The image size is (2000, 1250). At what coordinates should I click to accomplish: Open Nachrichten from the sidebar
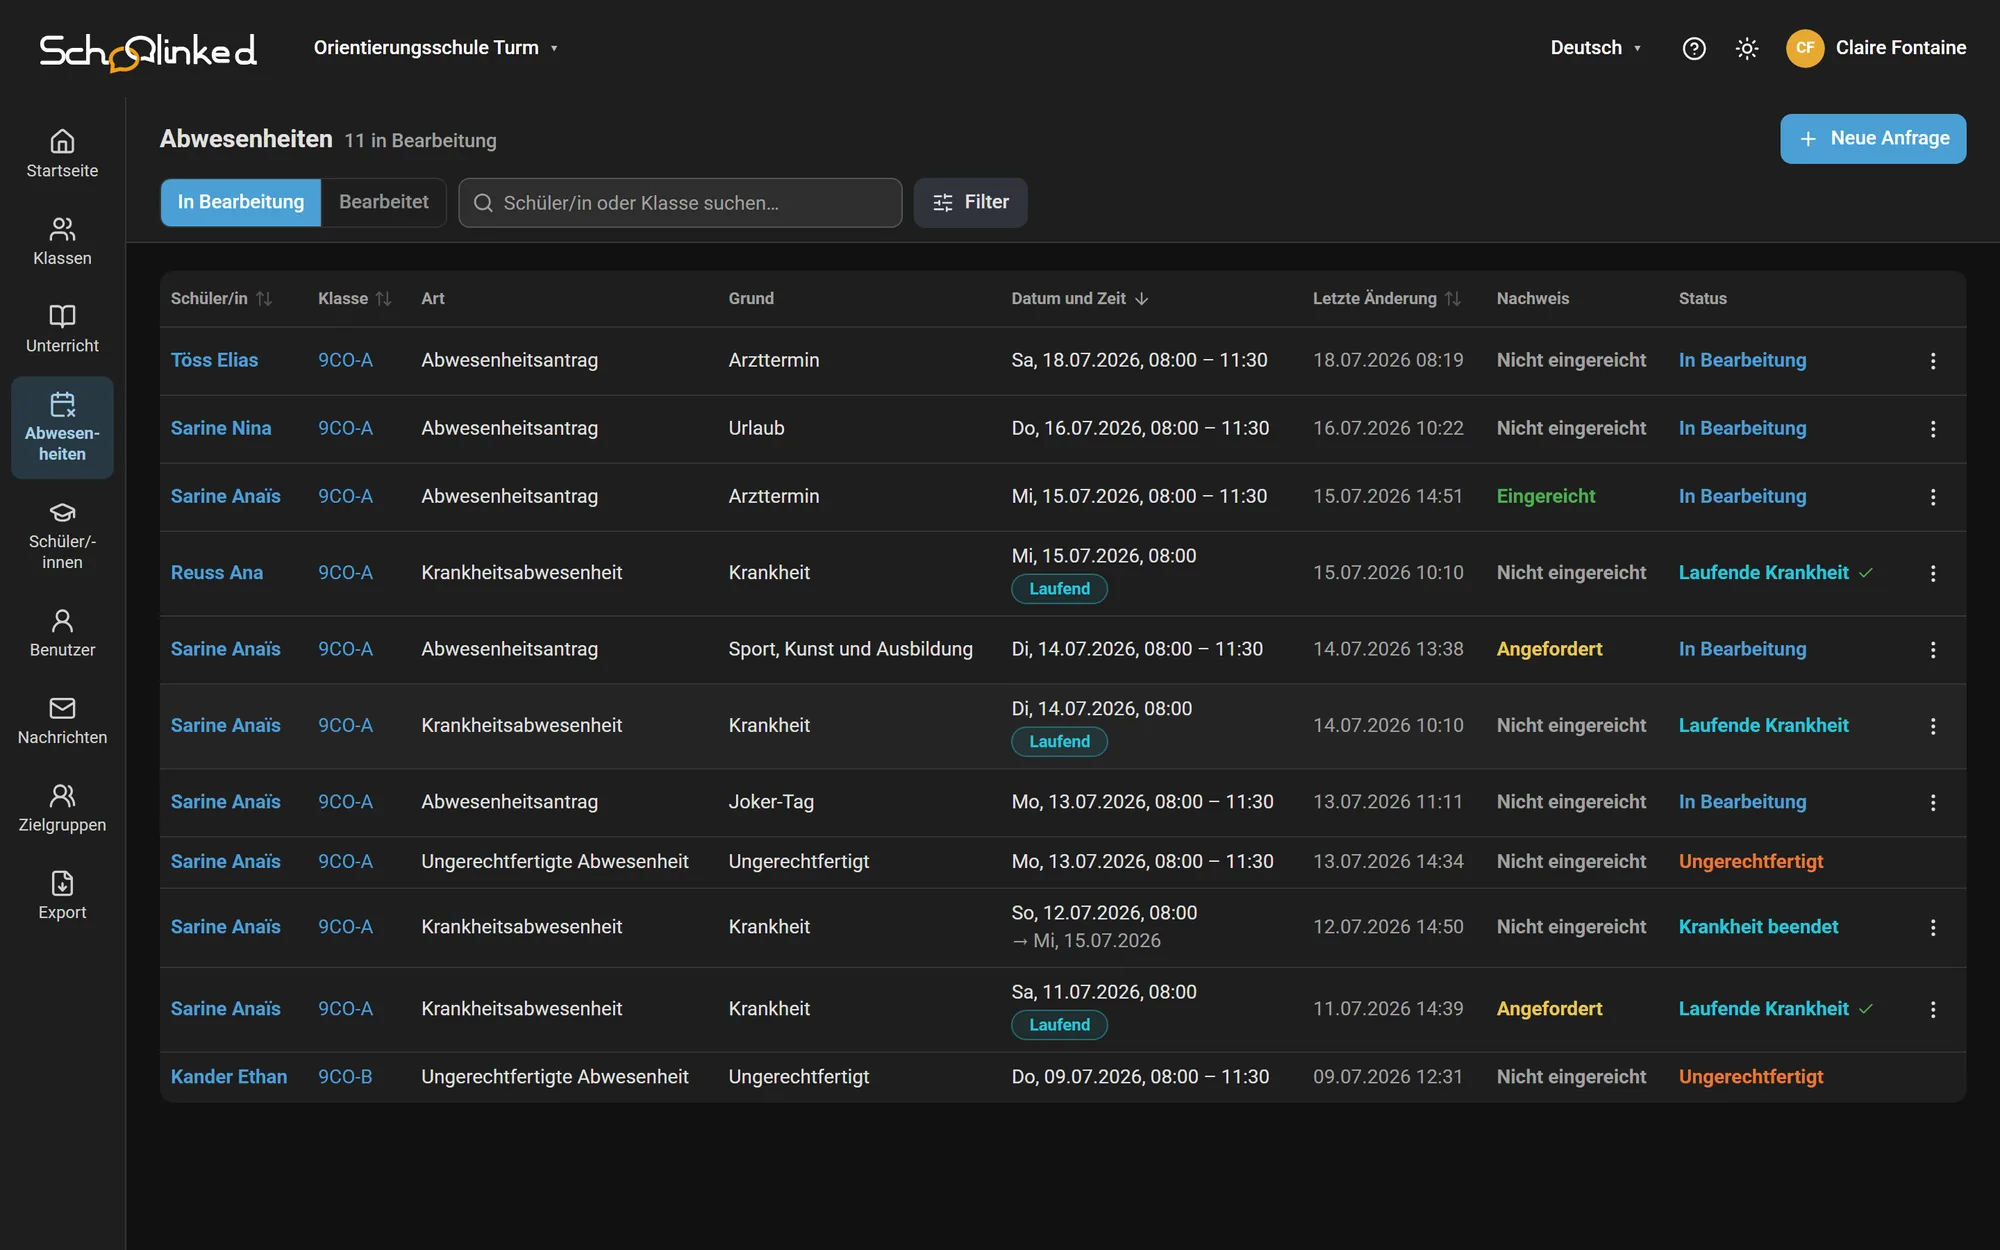62,721
